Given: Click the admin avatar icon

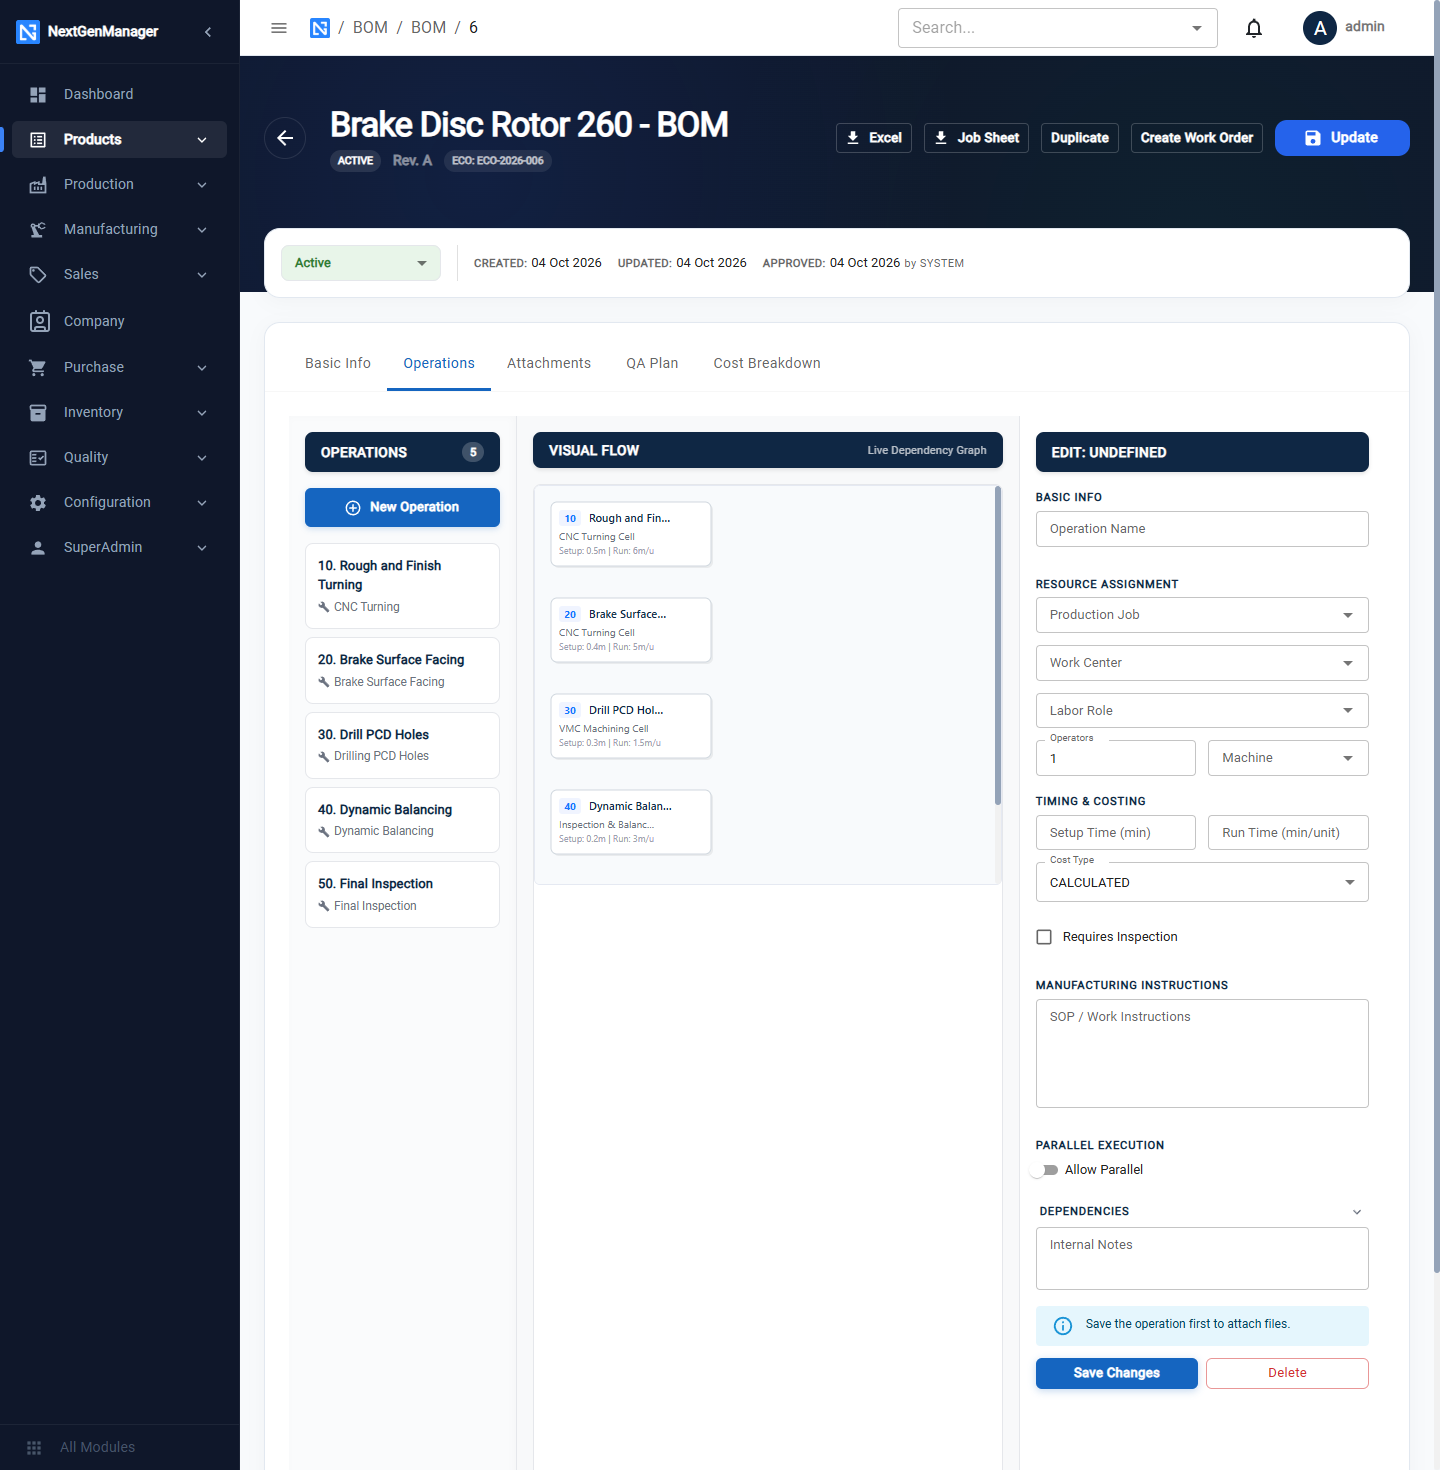Looking at the screenshot, I should pyautogui.click(x=1320, y=28).
